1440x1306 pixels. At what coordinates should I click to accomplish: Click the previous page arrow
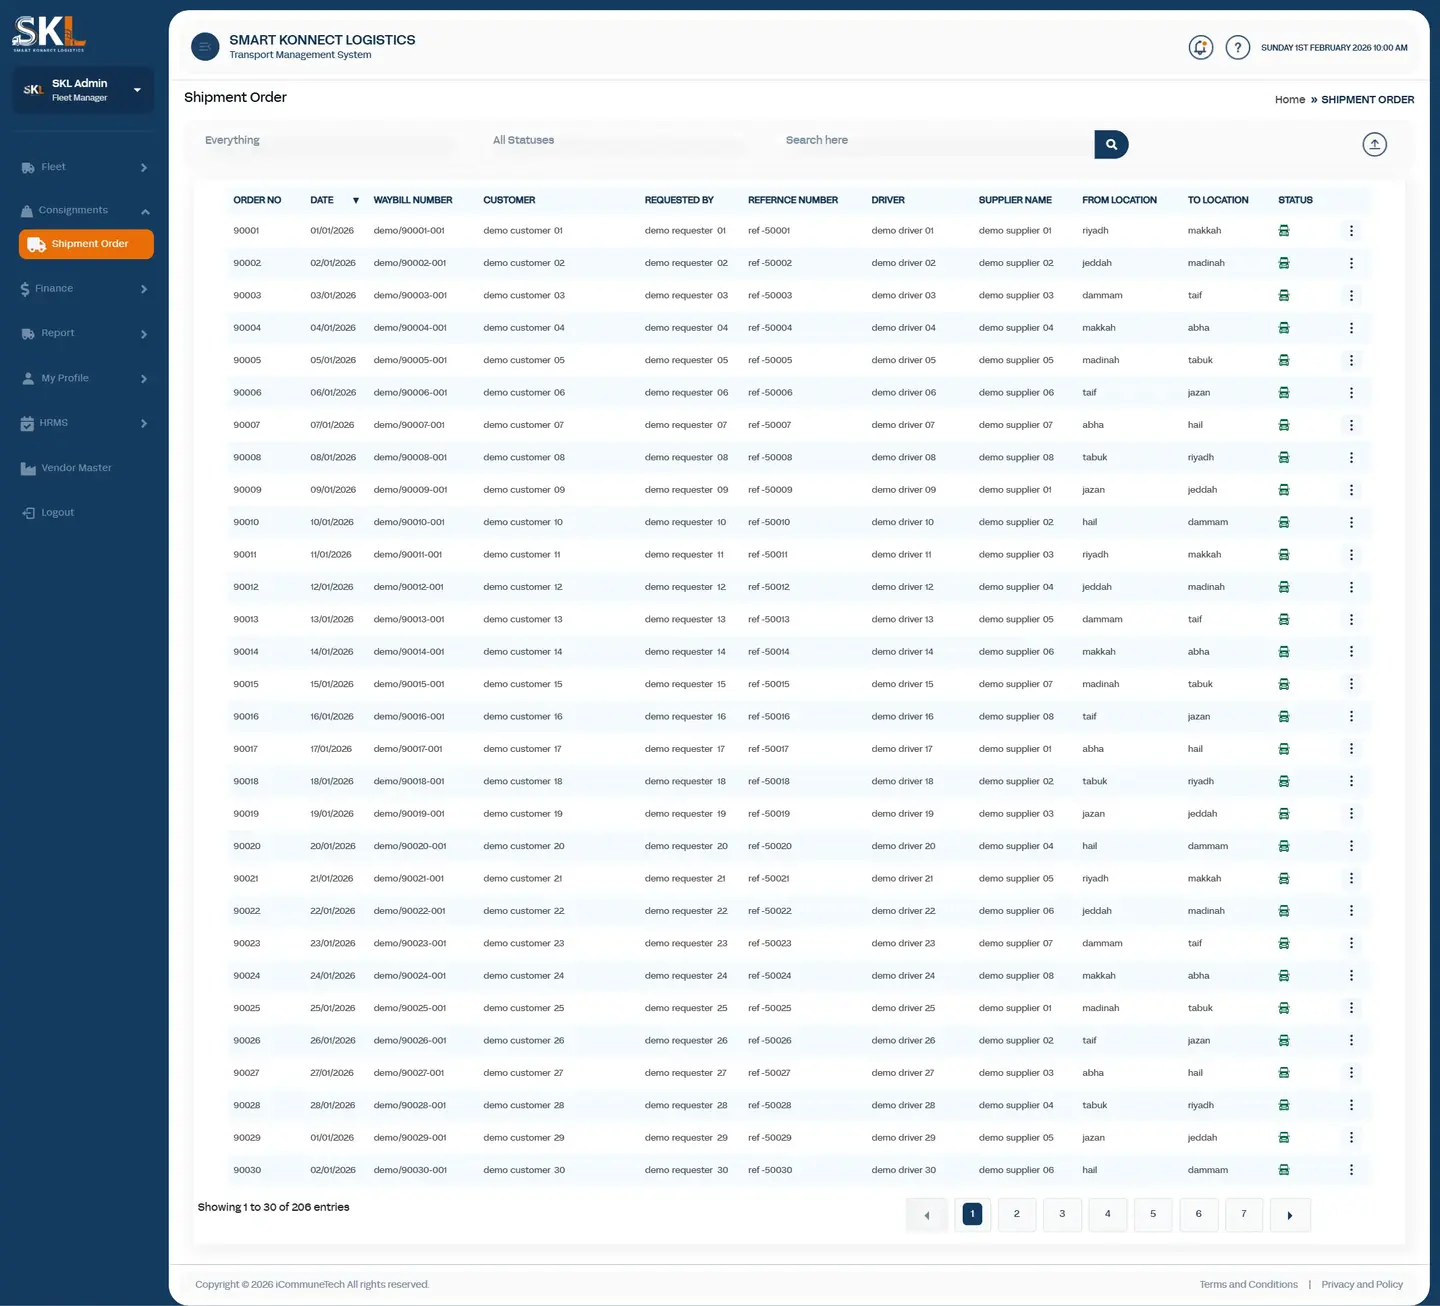click(927, 1215)
